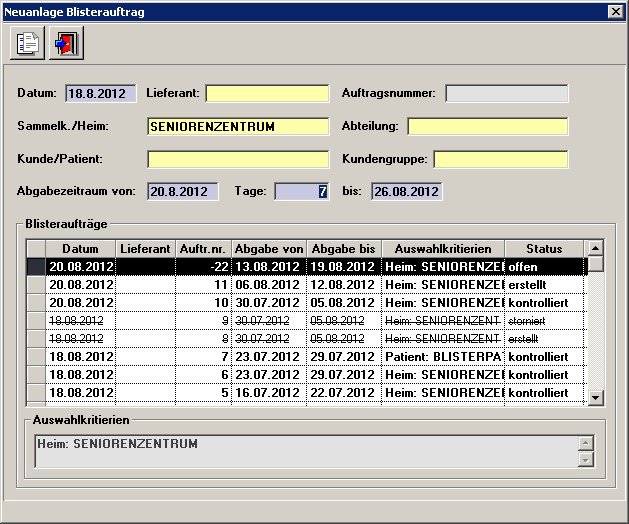629x524 pixels.
Task: Click the Abgabe von column header
Action: 268,248
